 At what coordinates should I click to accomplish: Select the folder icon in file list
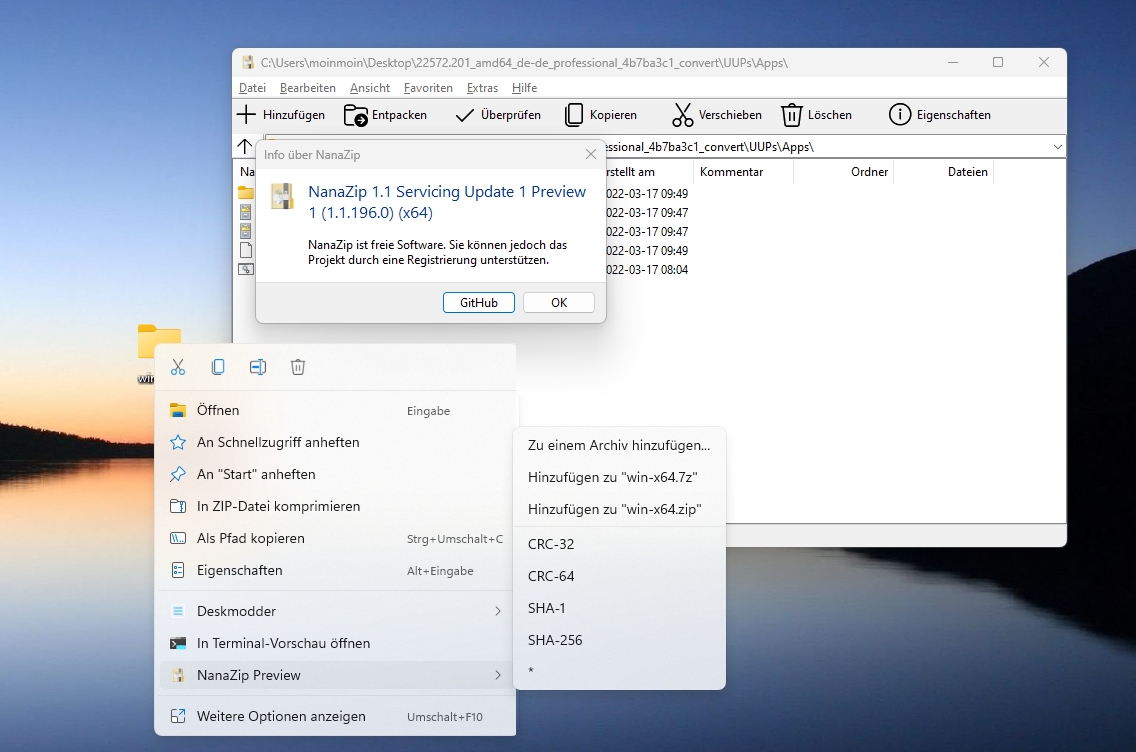tap(246, 193)
